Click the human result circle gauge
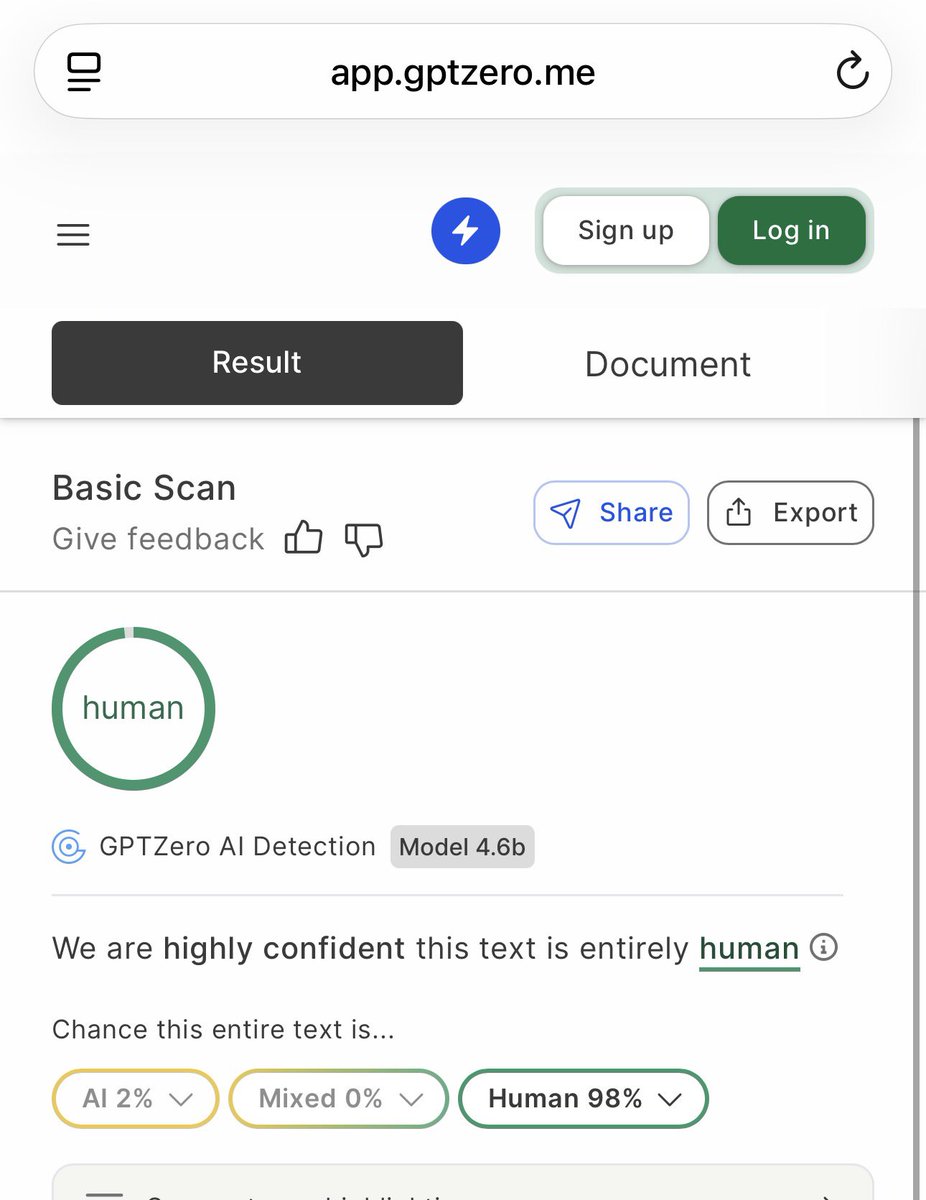The image size is (926, 1200). click(x=133, y=708)
